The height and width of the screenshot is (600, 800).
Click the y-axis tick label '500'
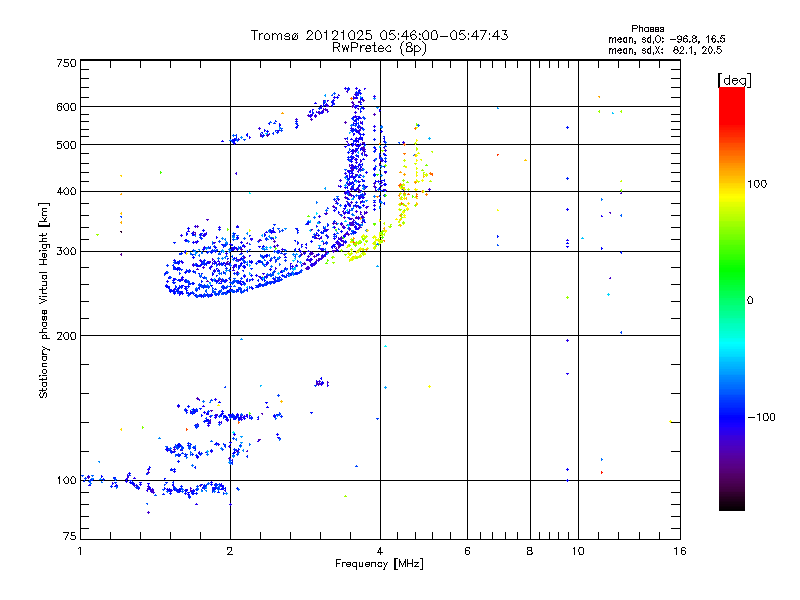(66, 145)
